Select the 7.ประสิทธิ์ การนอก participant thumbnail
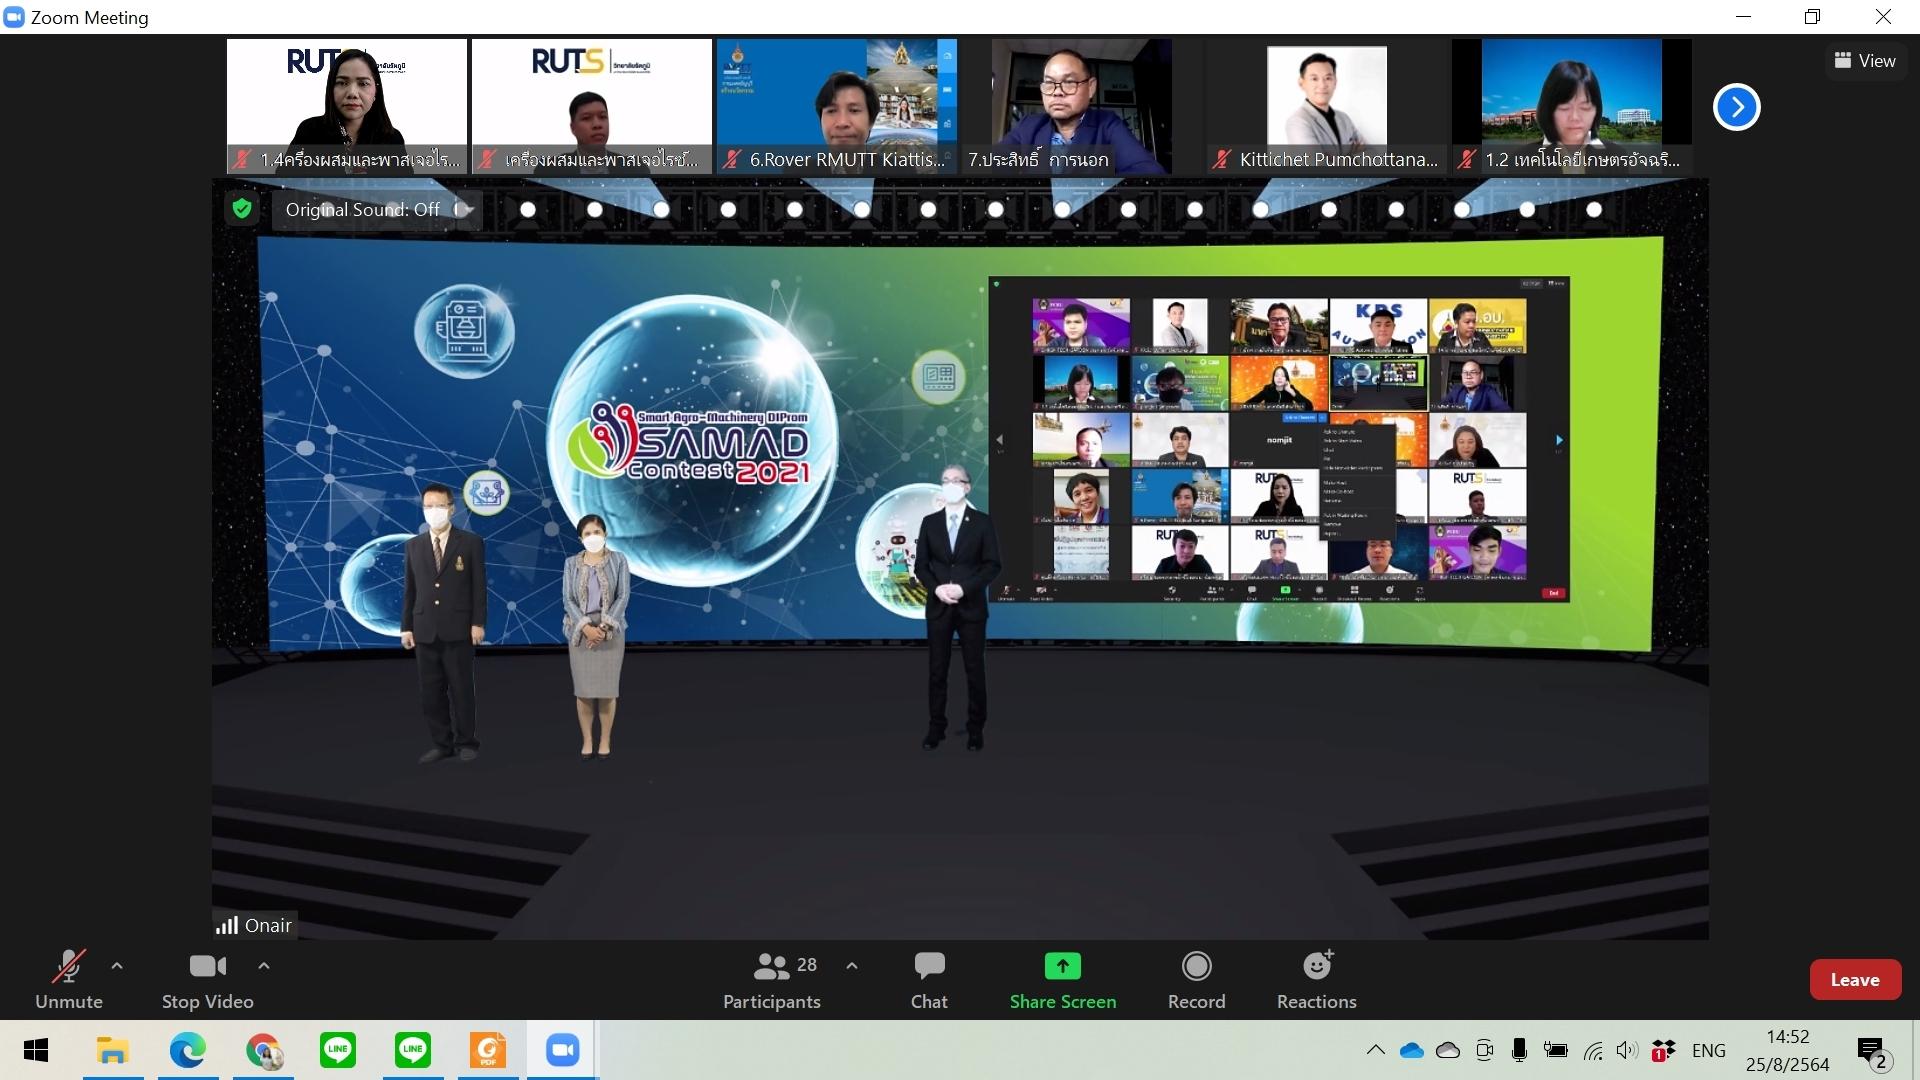The image size is (1920, 1080). tap(1082, 106)
